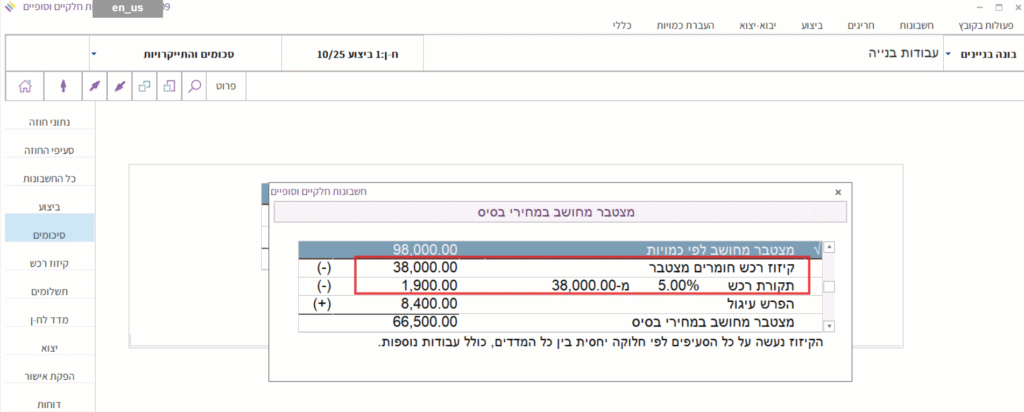Click the square layout toolbar icon

click(169, 87)
